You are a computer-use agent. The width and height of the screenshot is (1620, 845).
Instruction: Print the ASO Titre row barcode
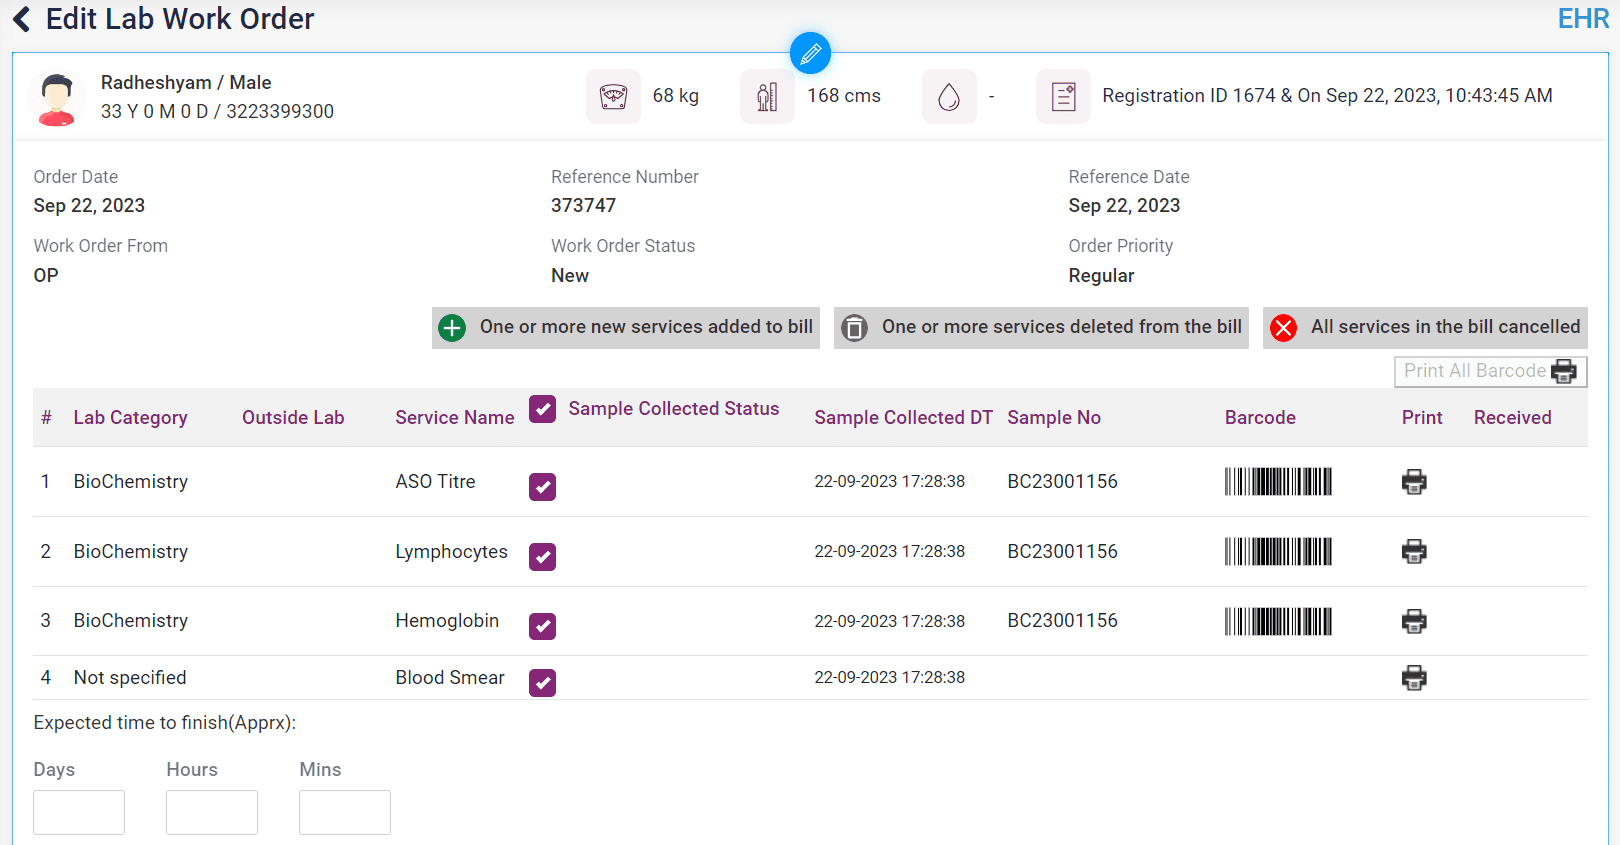pos(1414,482)
